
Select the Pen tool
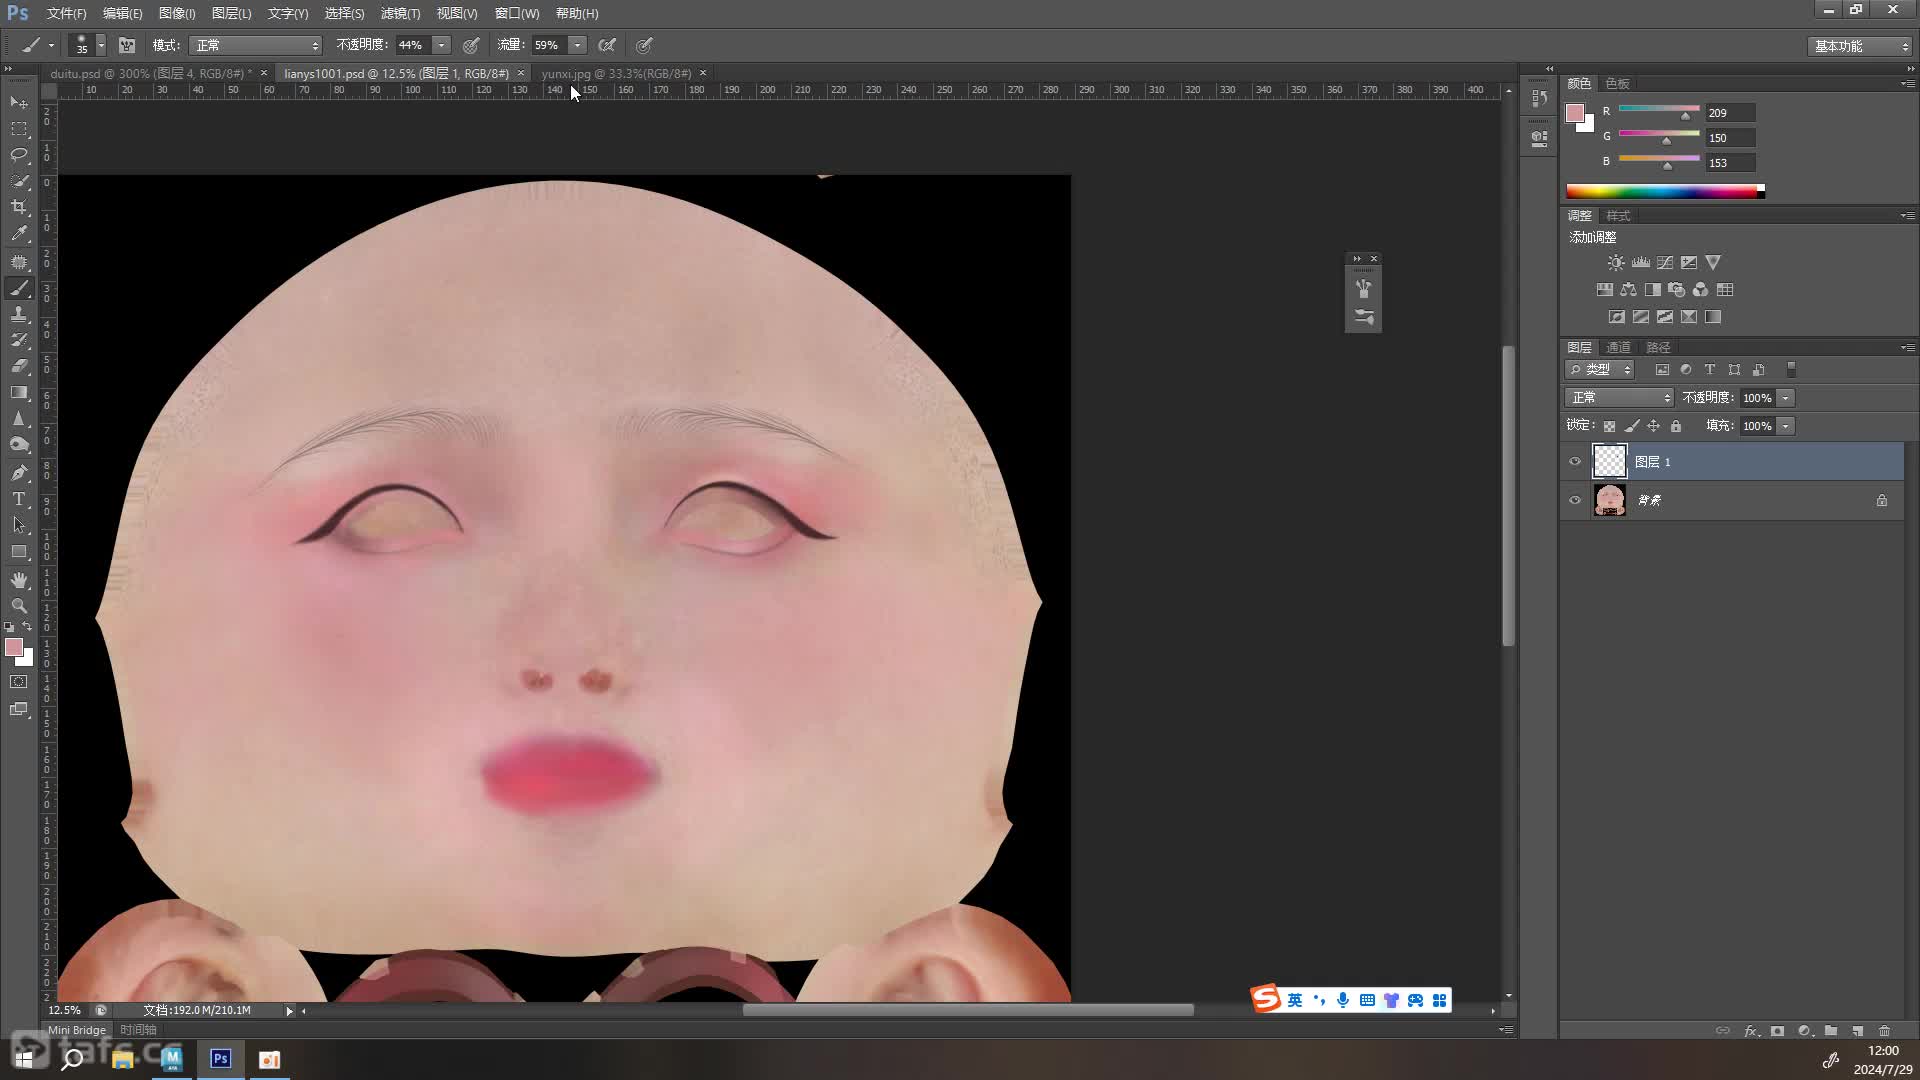[x=19, y=473]
